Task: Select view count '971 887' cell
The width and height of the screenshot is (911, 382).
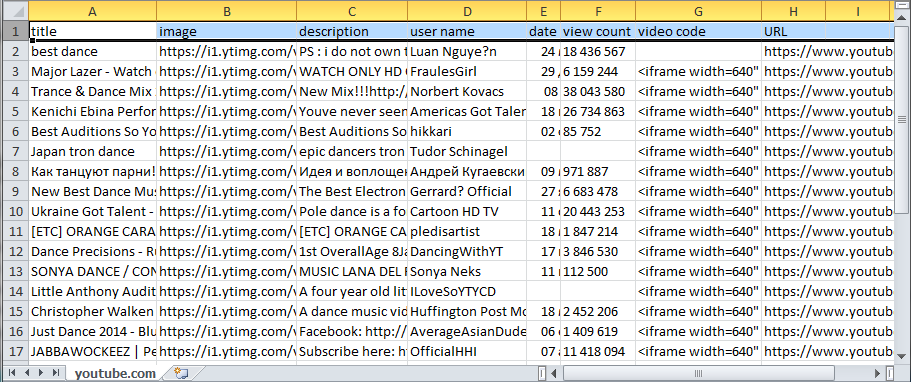Action: pos(598,172)
